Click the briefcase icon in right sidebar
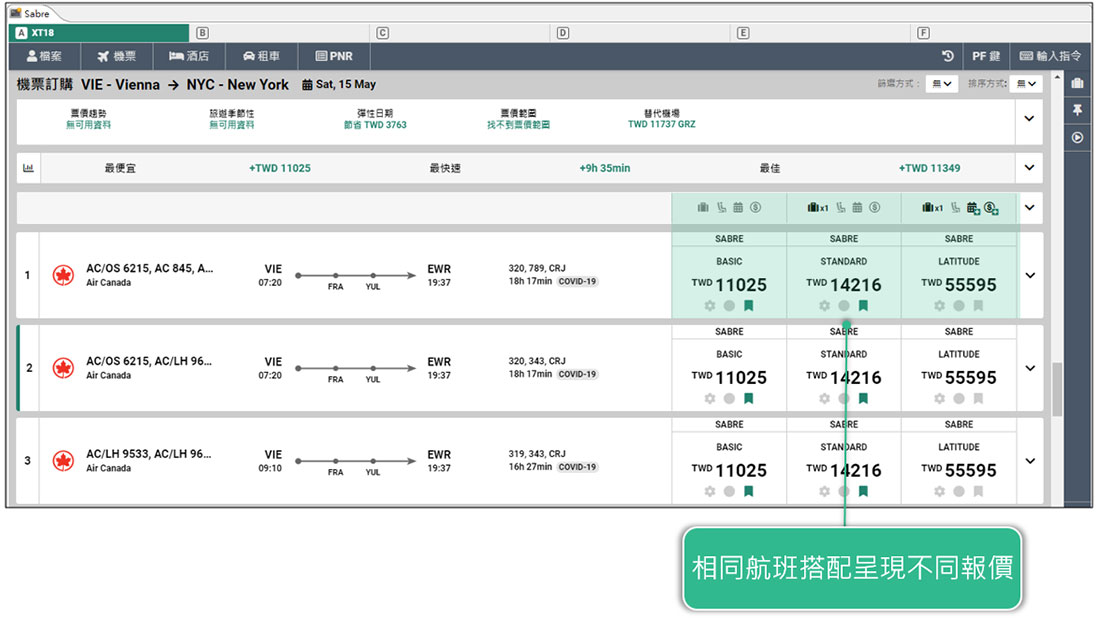 1078,83
